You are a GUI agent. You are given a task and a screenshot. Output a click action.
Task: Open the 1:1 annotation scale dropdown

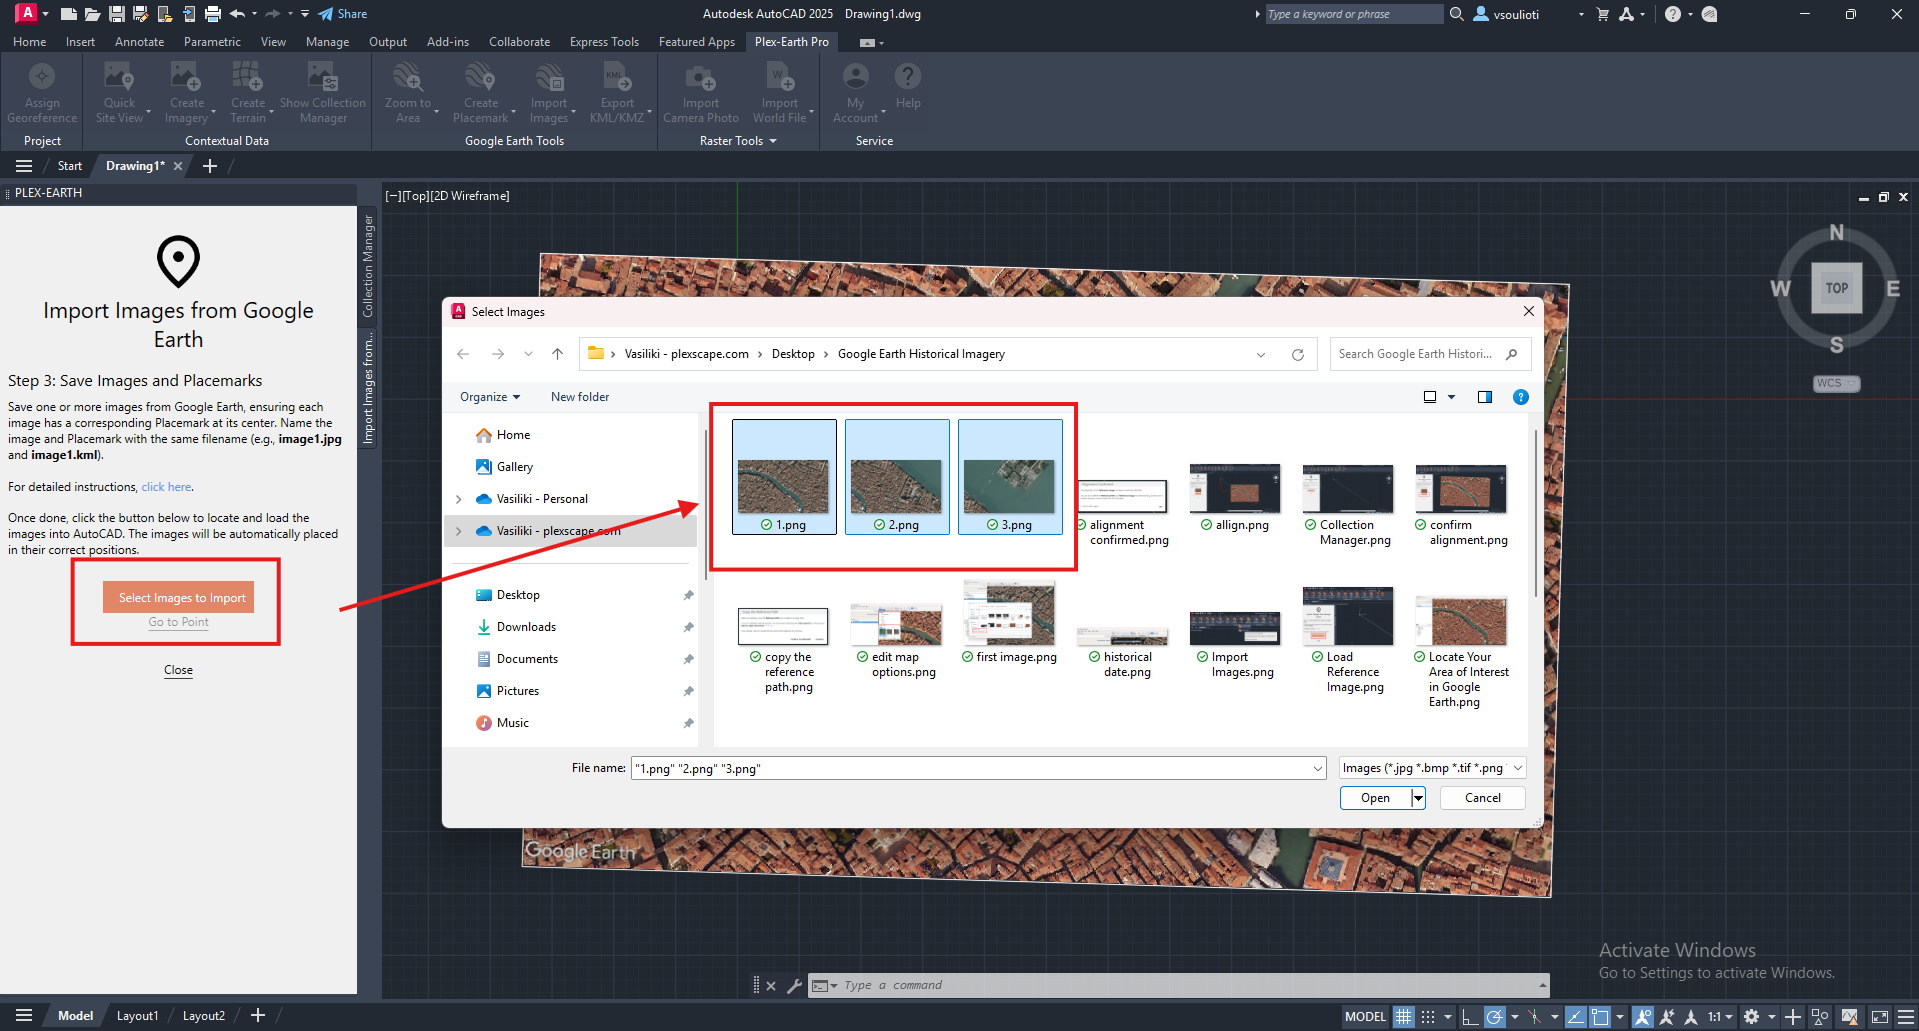point(1720,1017)
